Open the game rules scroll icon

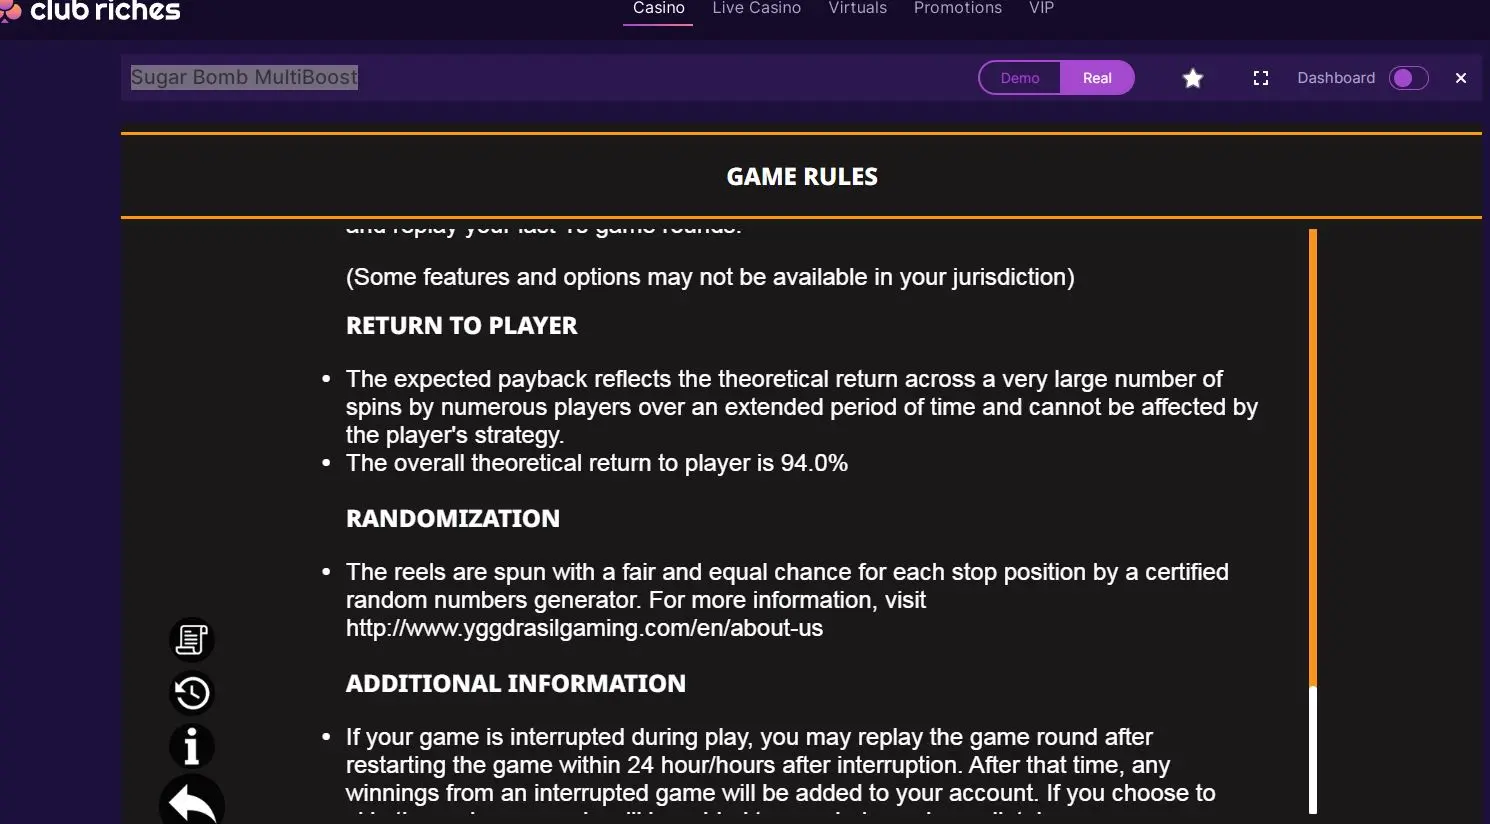(191, 639)
